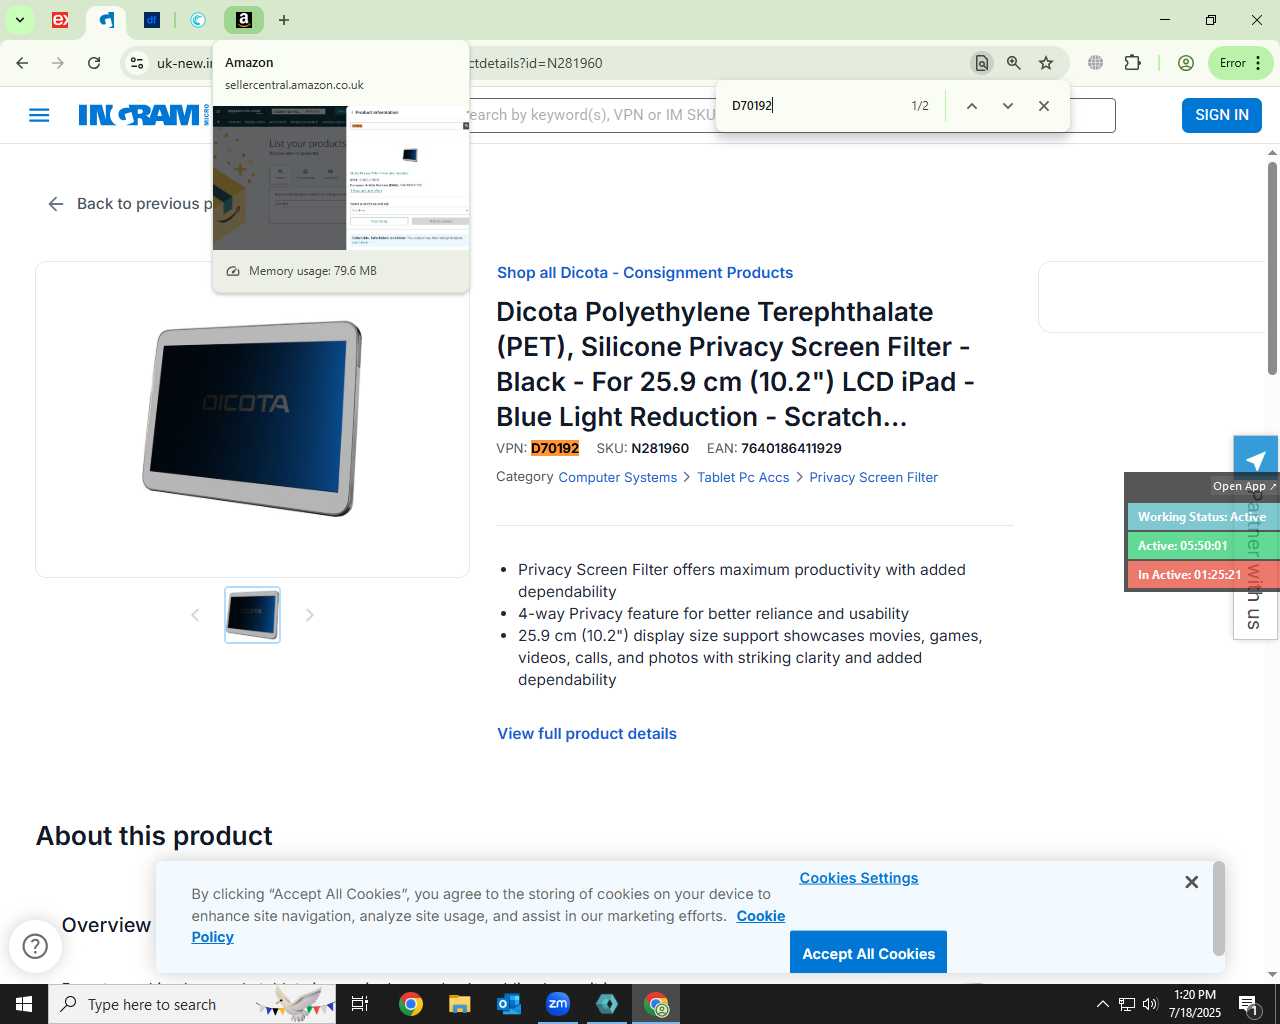Click the next image carousel arrow
The image size is (1280, 1024).
309,615
